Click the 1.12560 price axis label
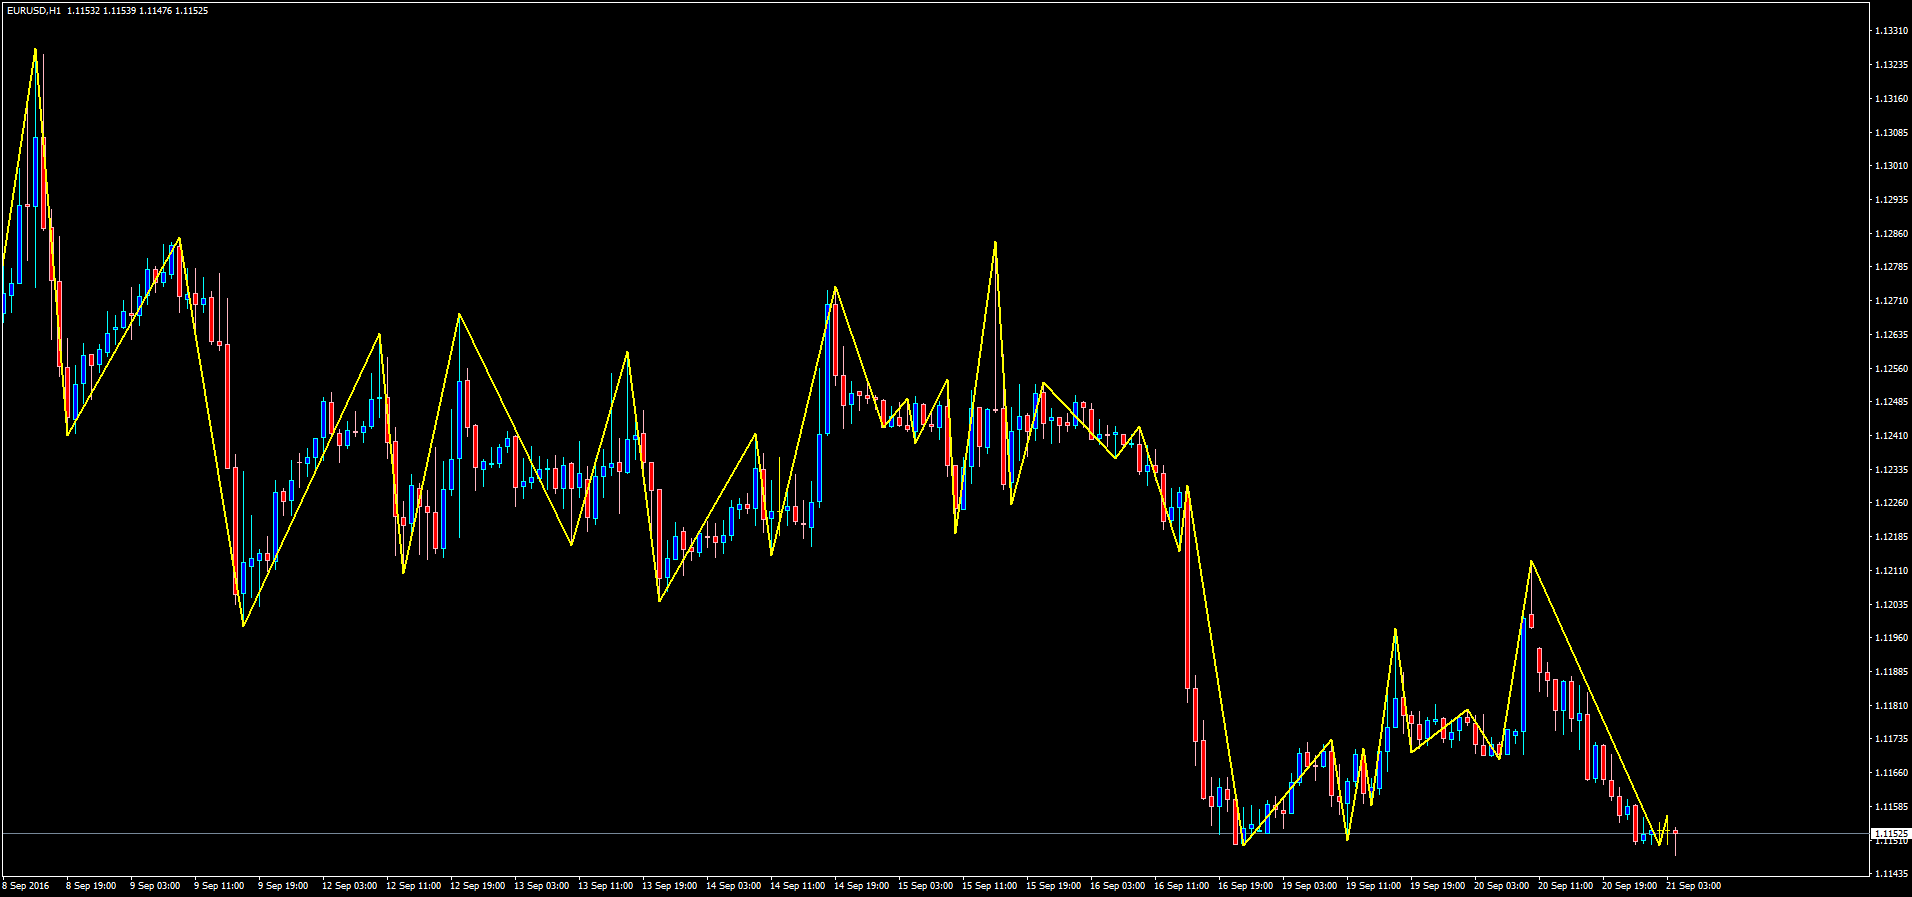The width and height of the screenshot is (1912, 897). pyautogui.click(x=1892, y=369)
